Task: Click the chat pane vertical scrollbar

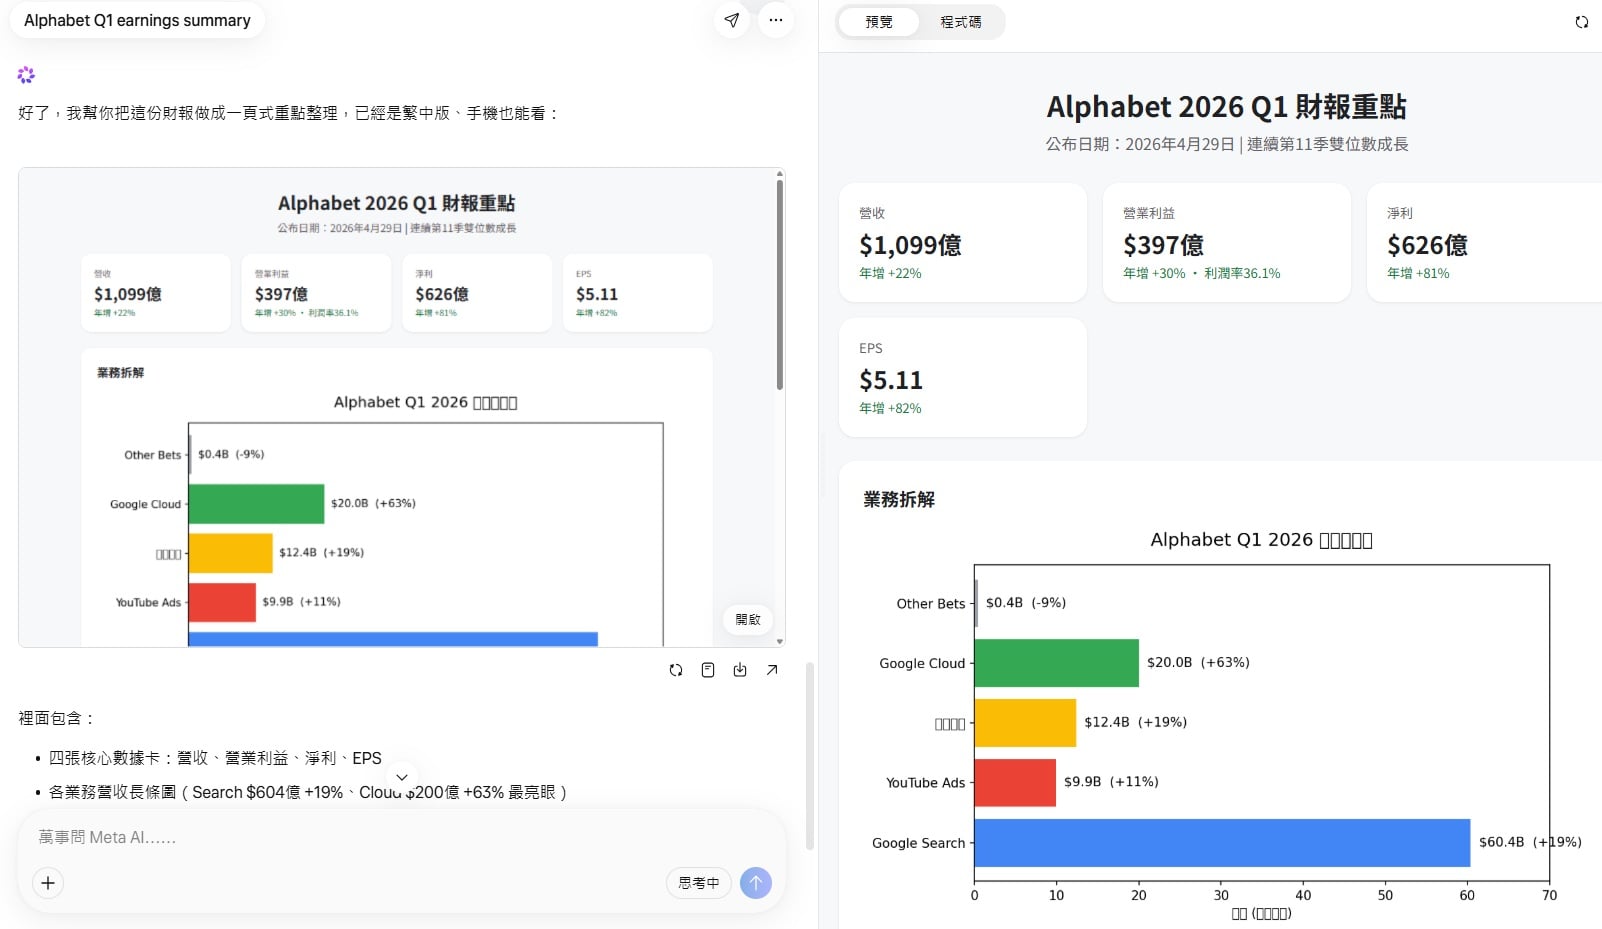Action: (x=809, y=755)
